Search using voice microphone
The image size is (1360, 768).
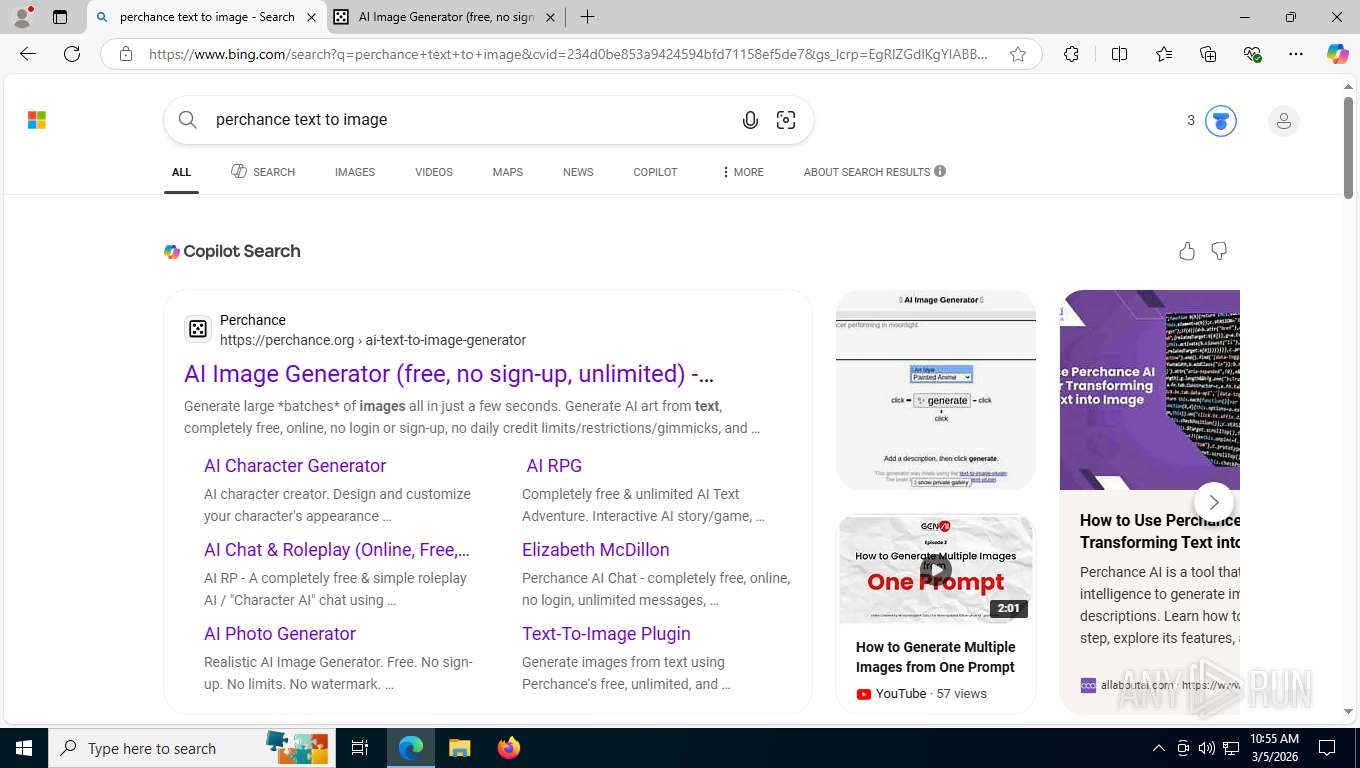[750, 120]
